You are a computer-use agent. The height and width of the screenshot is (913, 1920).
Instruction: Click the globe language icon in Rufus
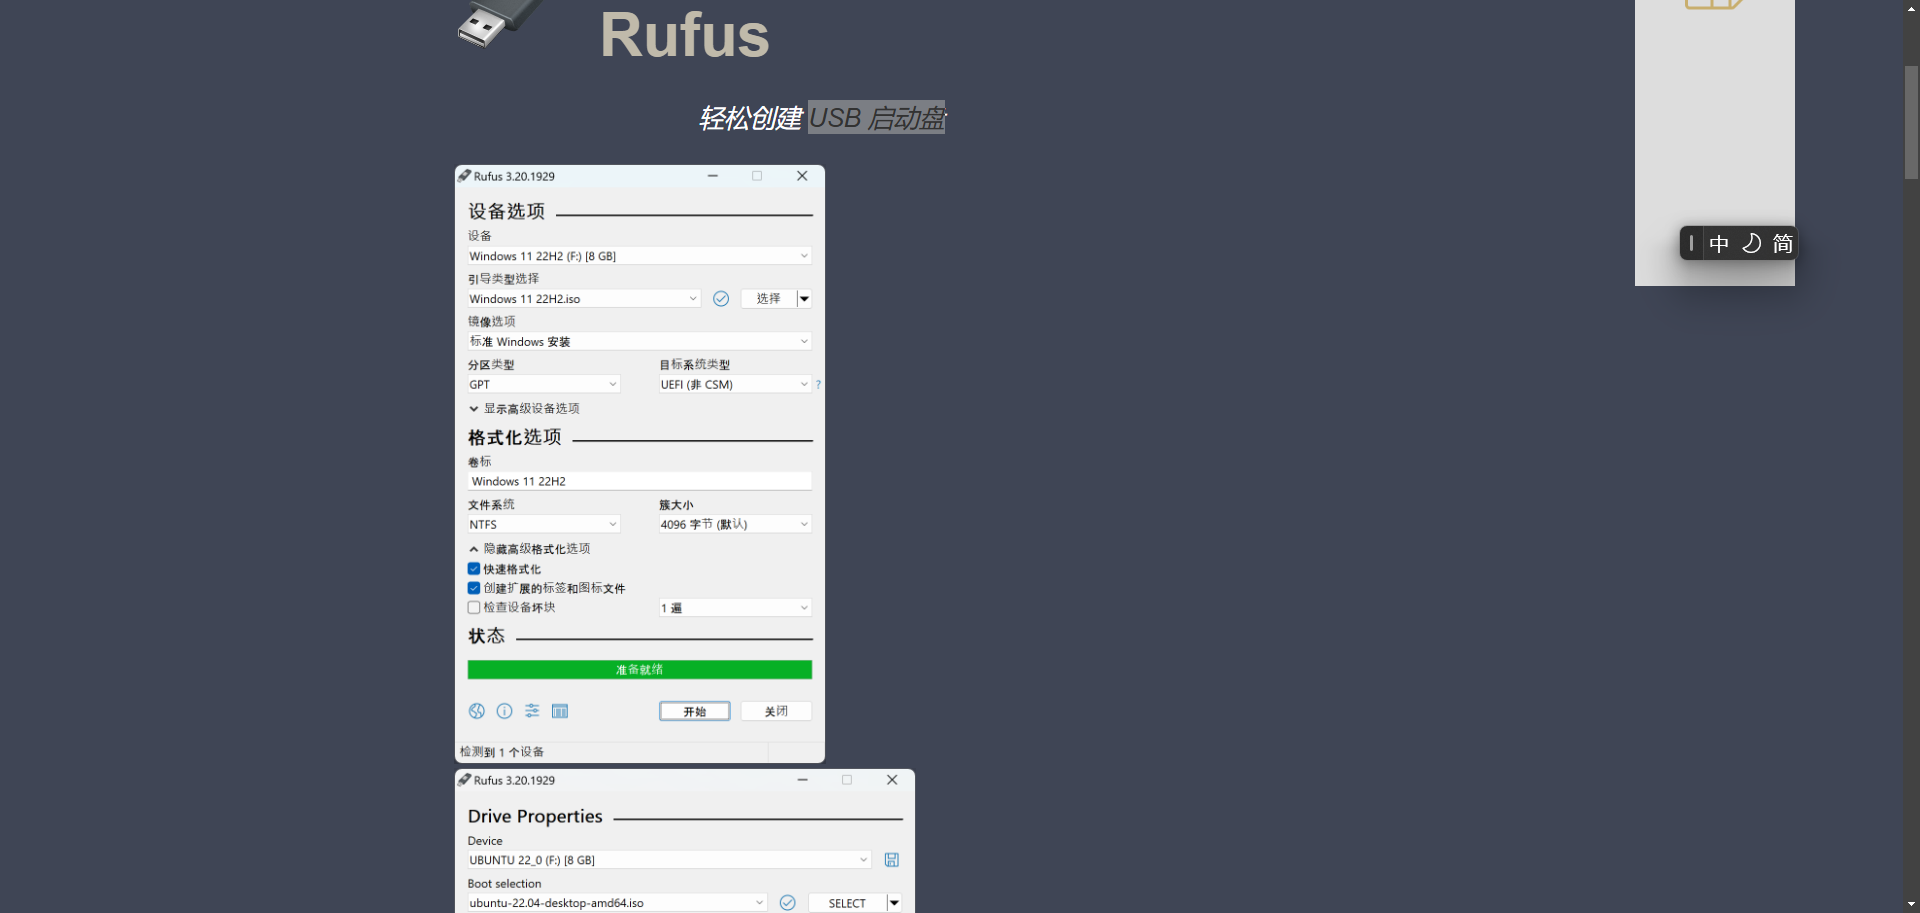477,711
